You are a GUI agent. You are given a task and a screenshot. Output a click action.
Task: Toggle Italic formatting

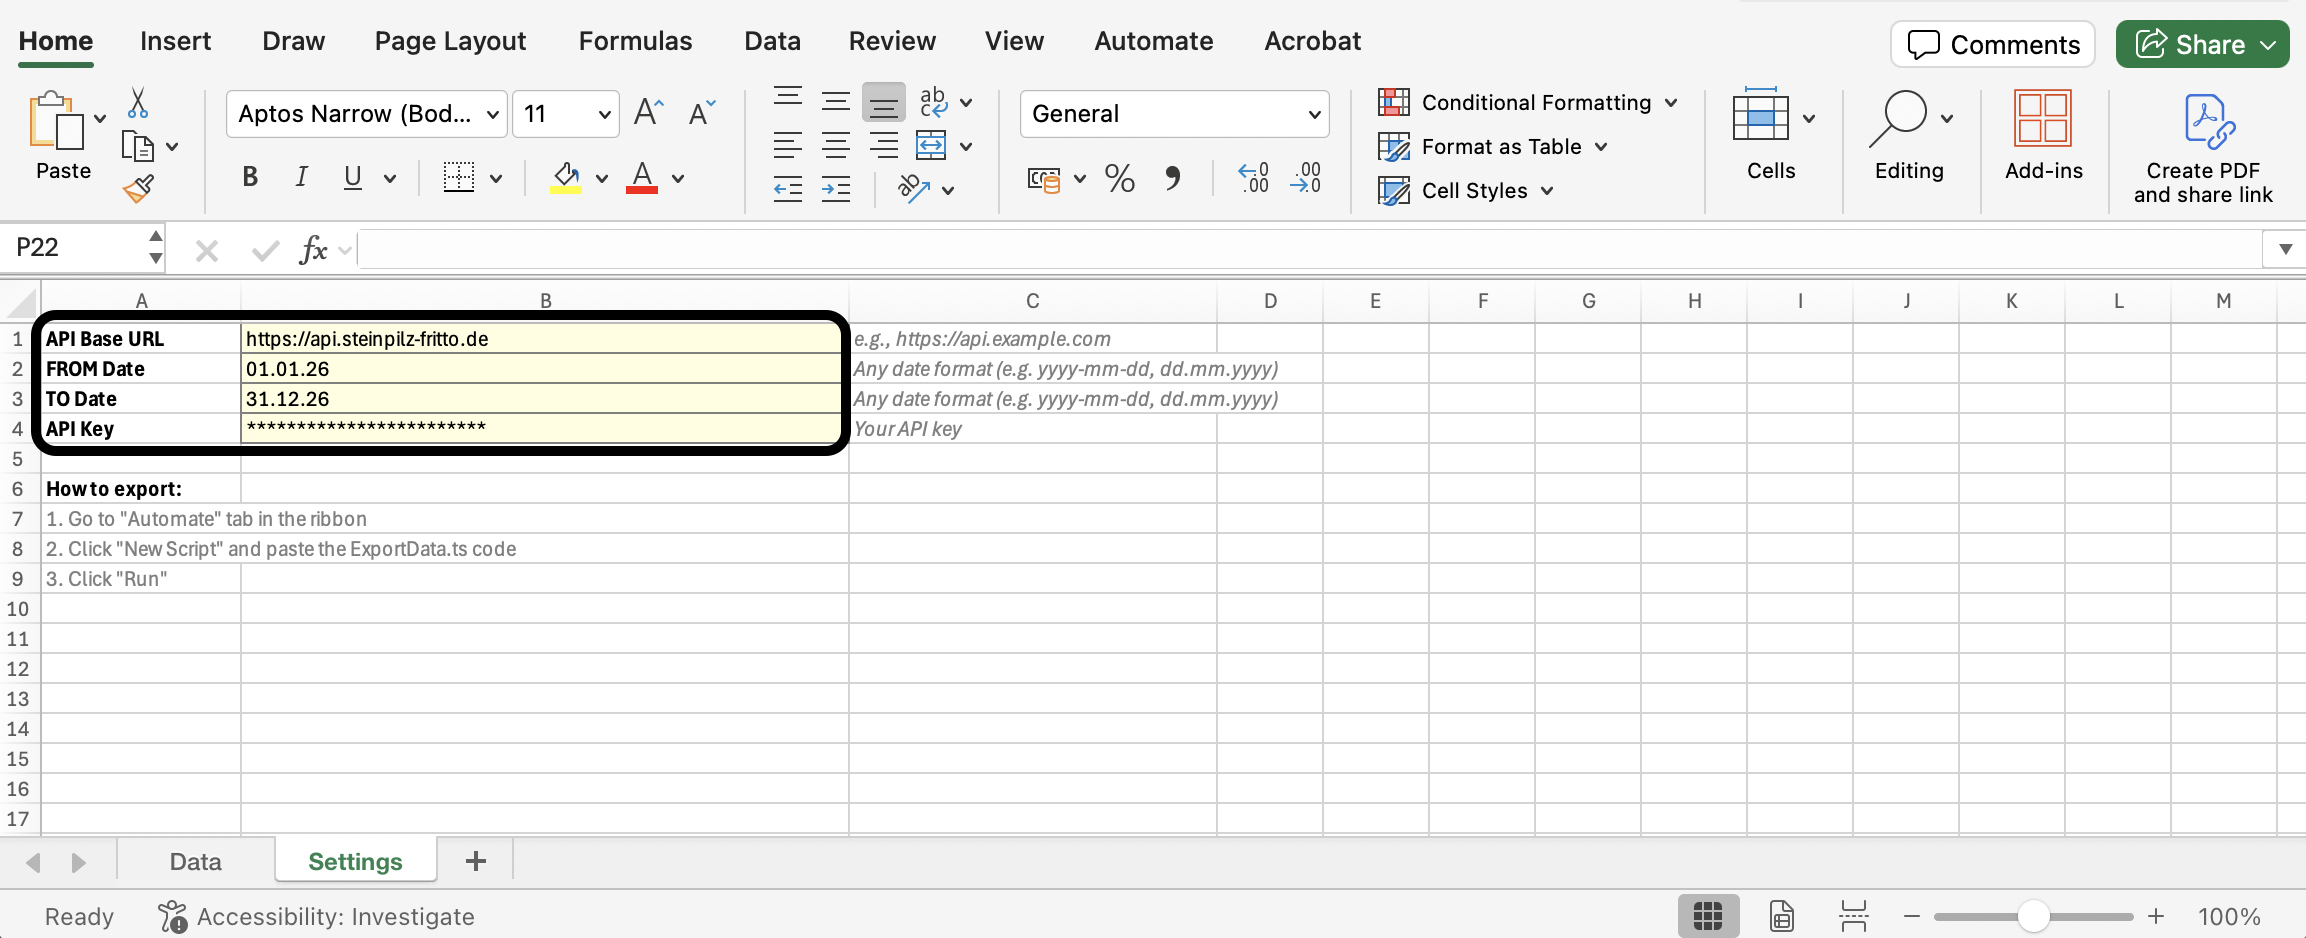(301, 178)
